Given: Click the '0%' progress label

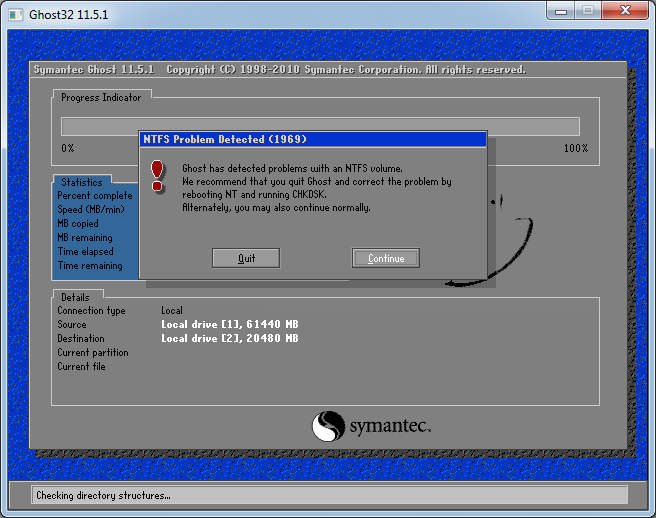Looking at the screenshot, I should coord(68,148).
